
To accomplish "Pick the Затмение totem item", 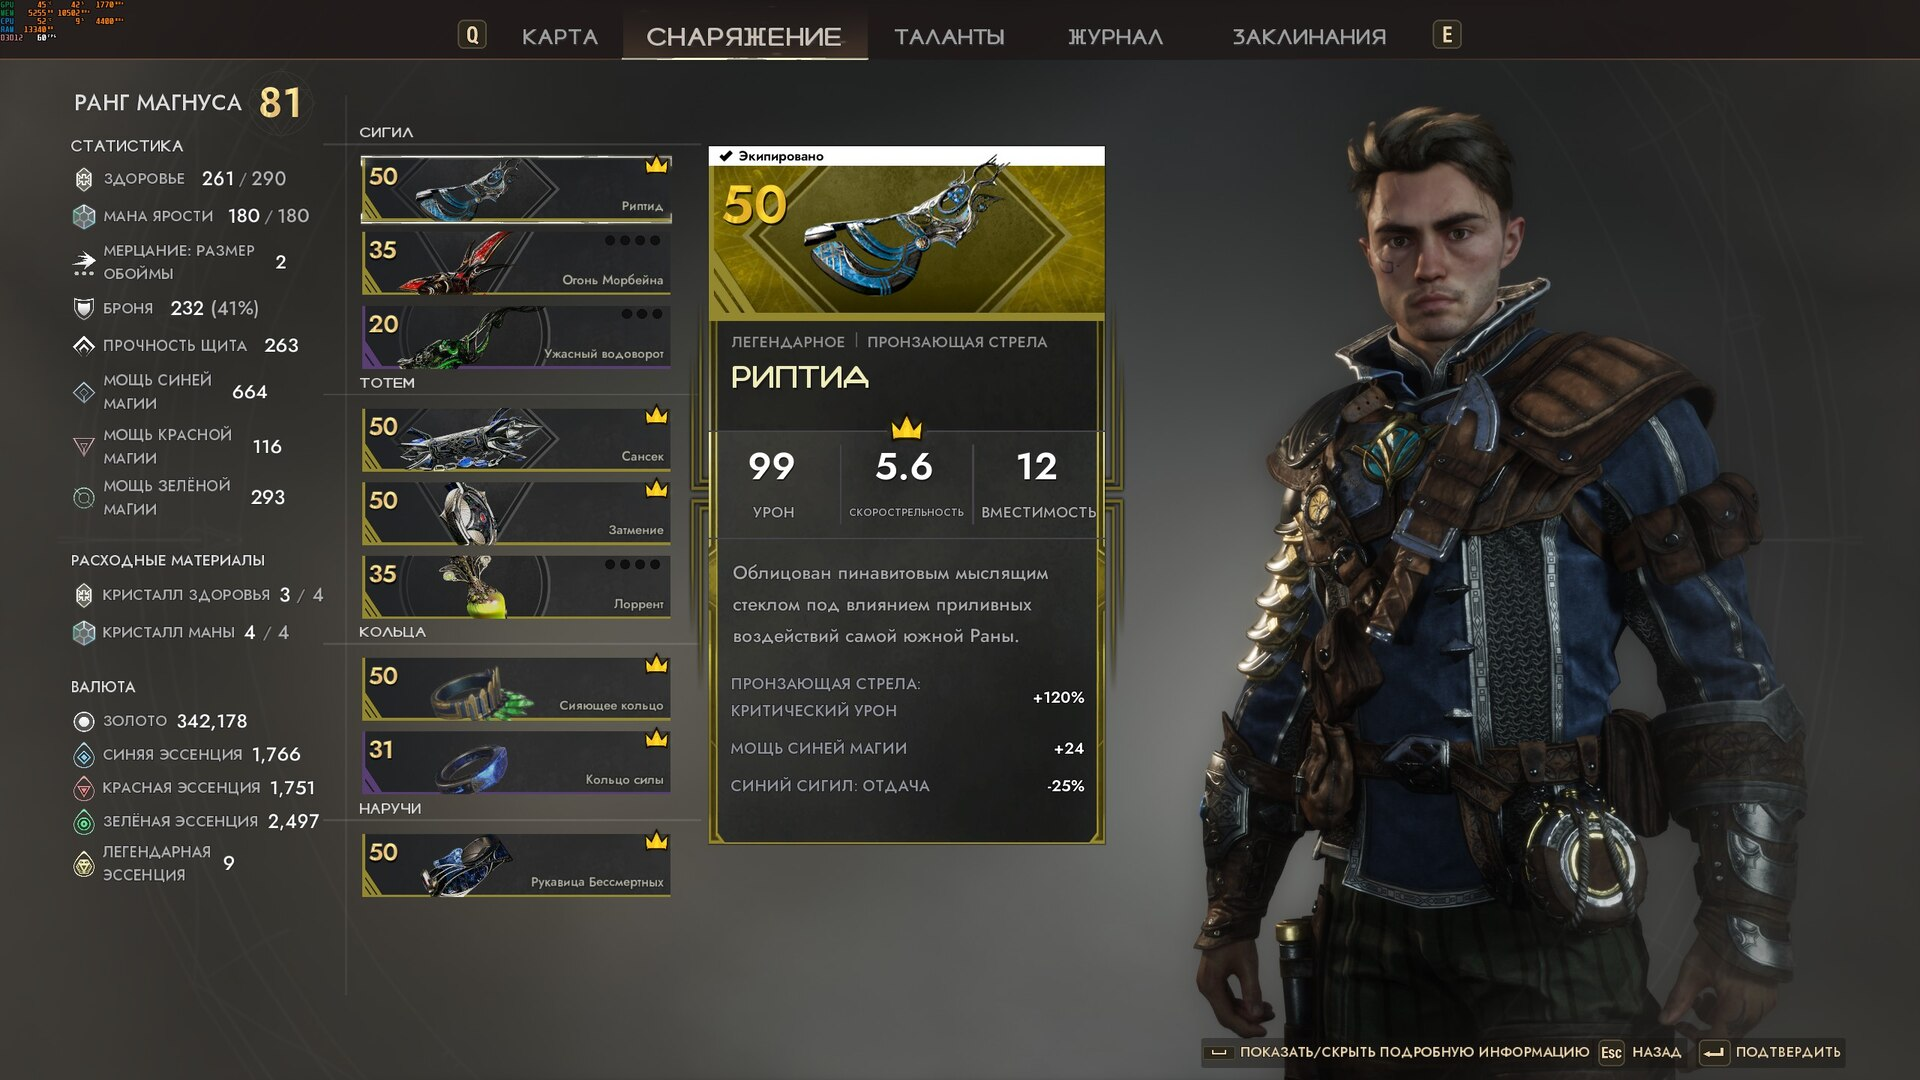I will point(516,513).
